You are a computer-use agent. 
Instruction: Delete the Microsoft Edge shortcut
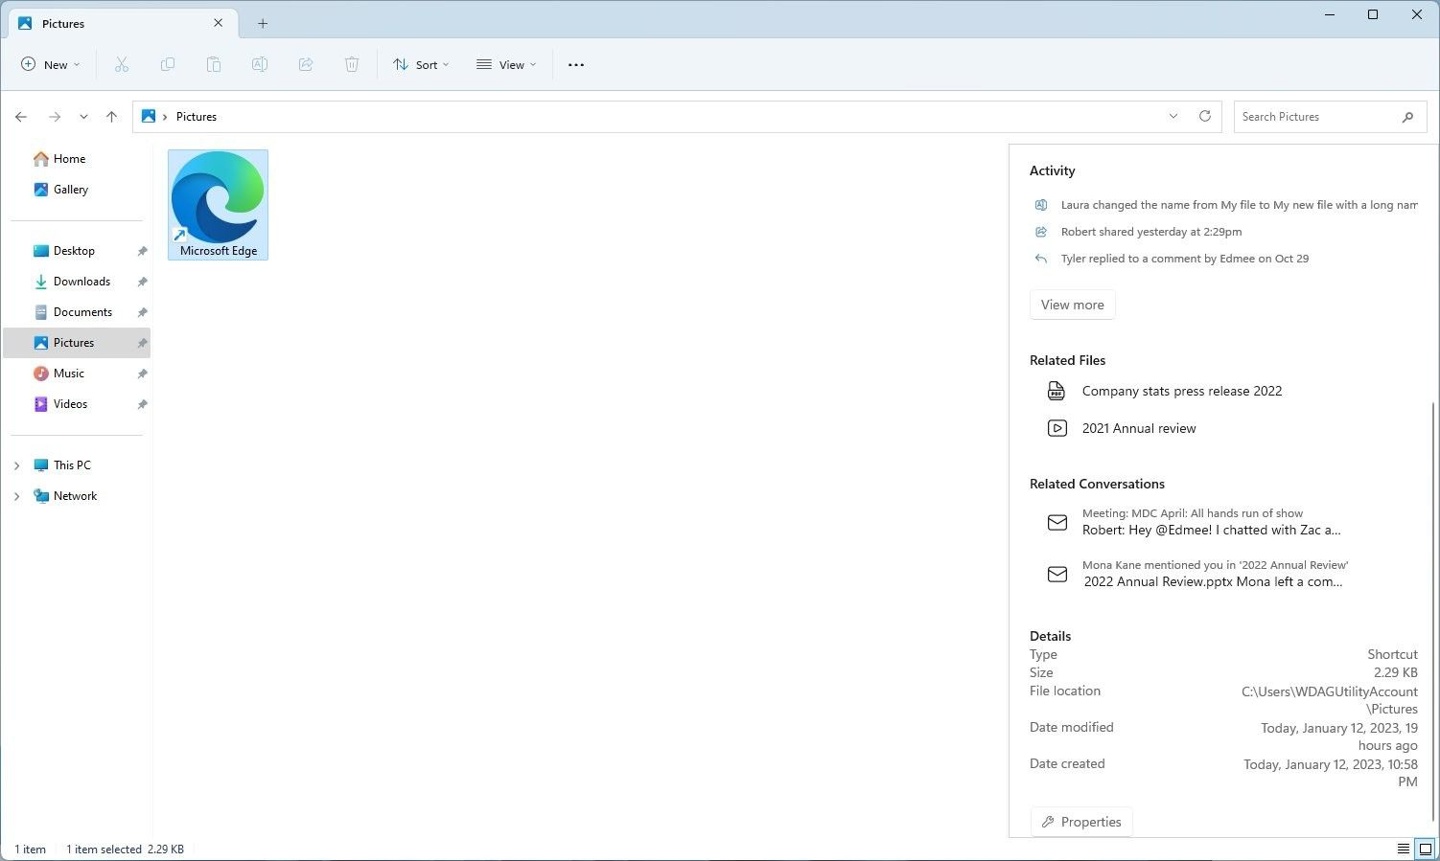click(351, 64)
